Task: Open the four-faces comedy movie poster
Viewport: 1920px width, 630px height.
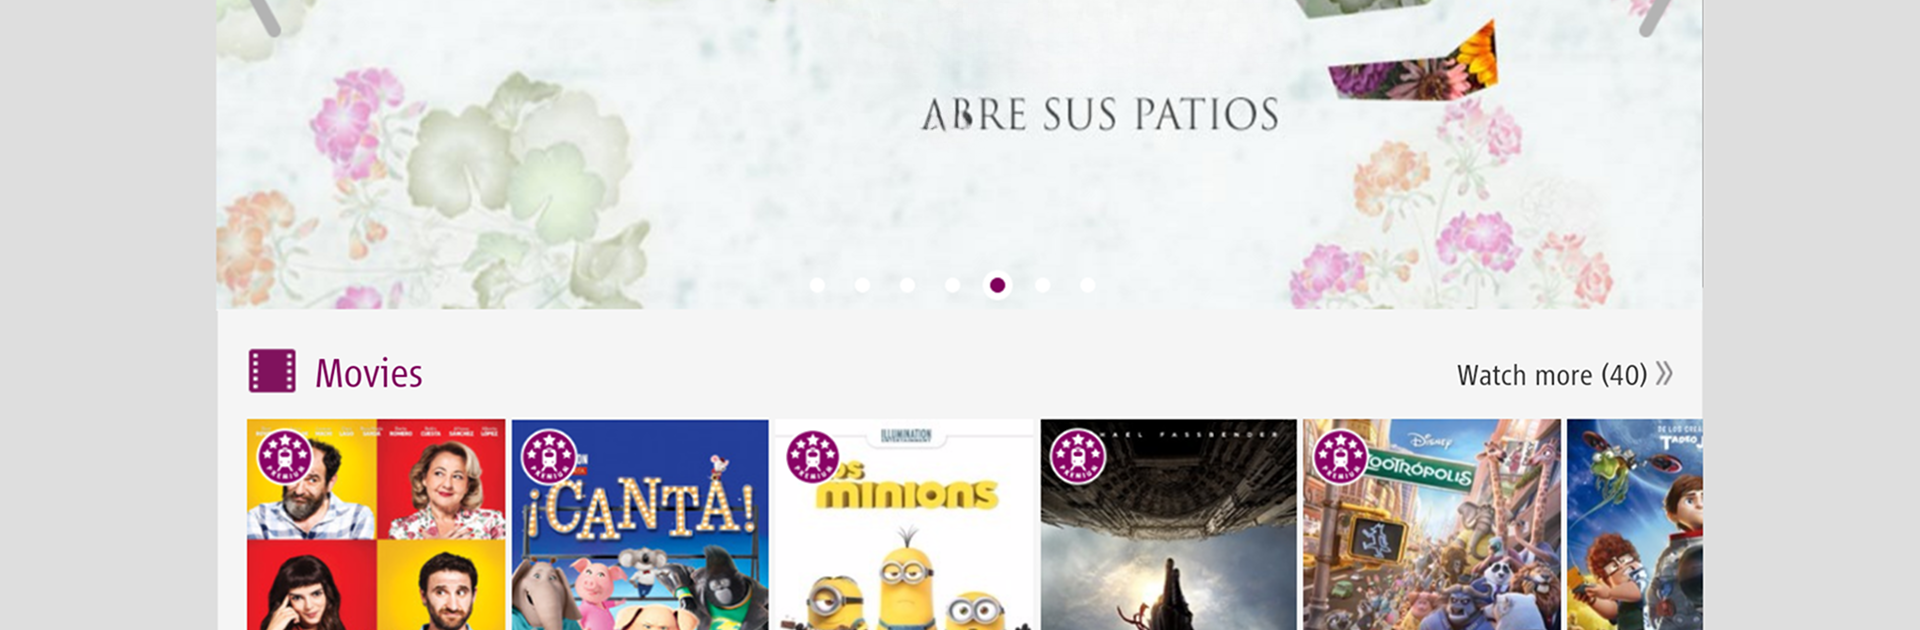Action: (376, 525)
